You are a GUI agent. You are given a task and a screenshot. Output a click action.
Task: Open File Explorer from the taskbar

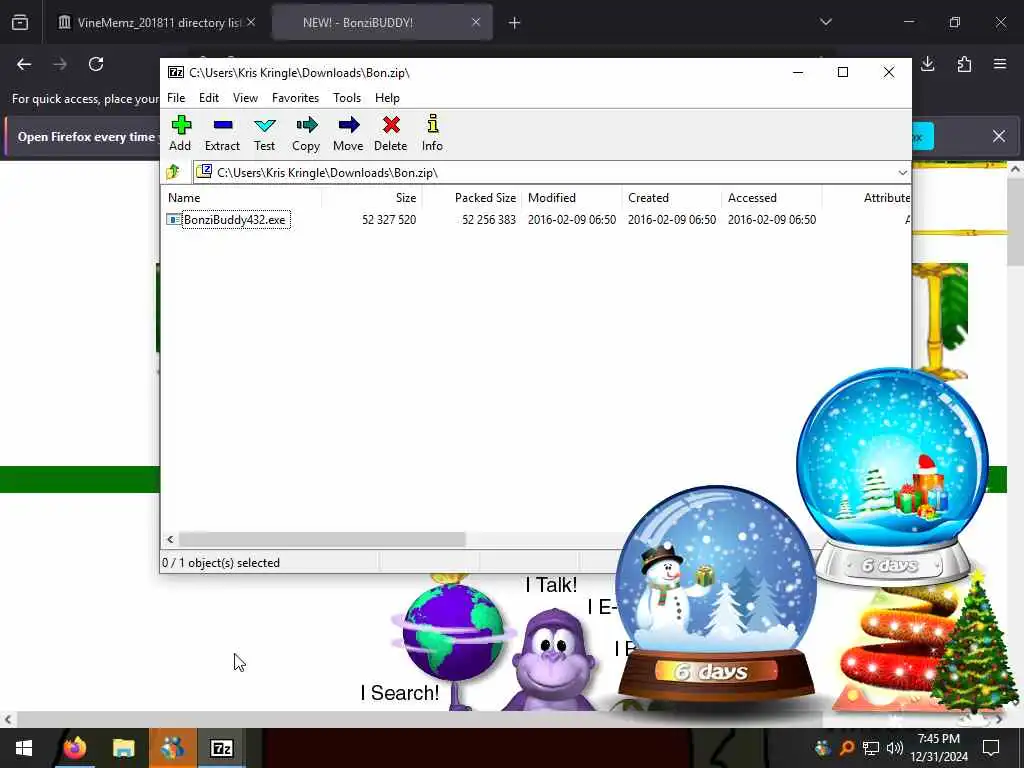point(123,748)
